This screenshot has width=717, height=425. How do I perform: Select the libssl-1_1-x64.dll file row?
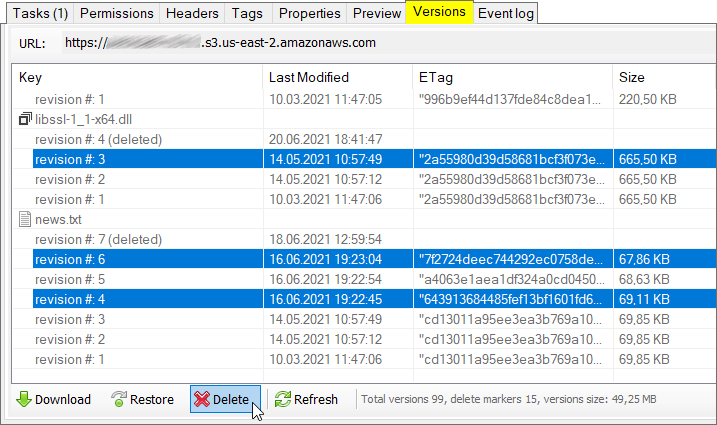364,119
